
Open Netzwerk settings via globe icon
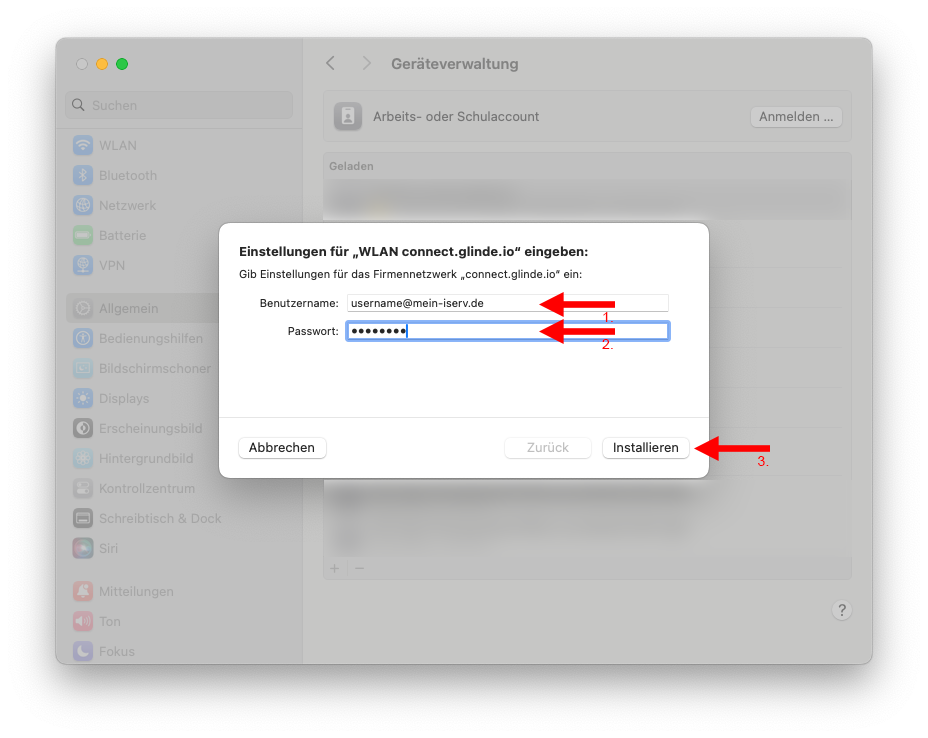coord(83,206)
